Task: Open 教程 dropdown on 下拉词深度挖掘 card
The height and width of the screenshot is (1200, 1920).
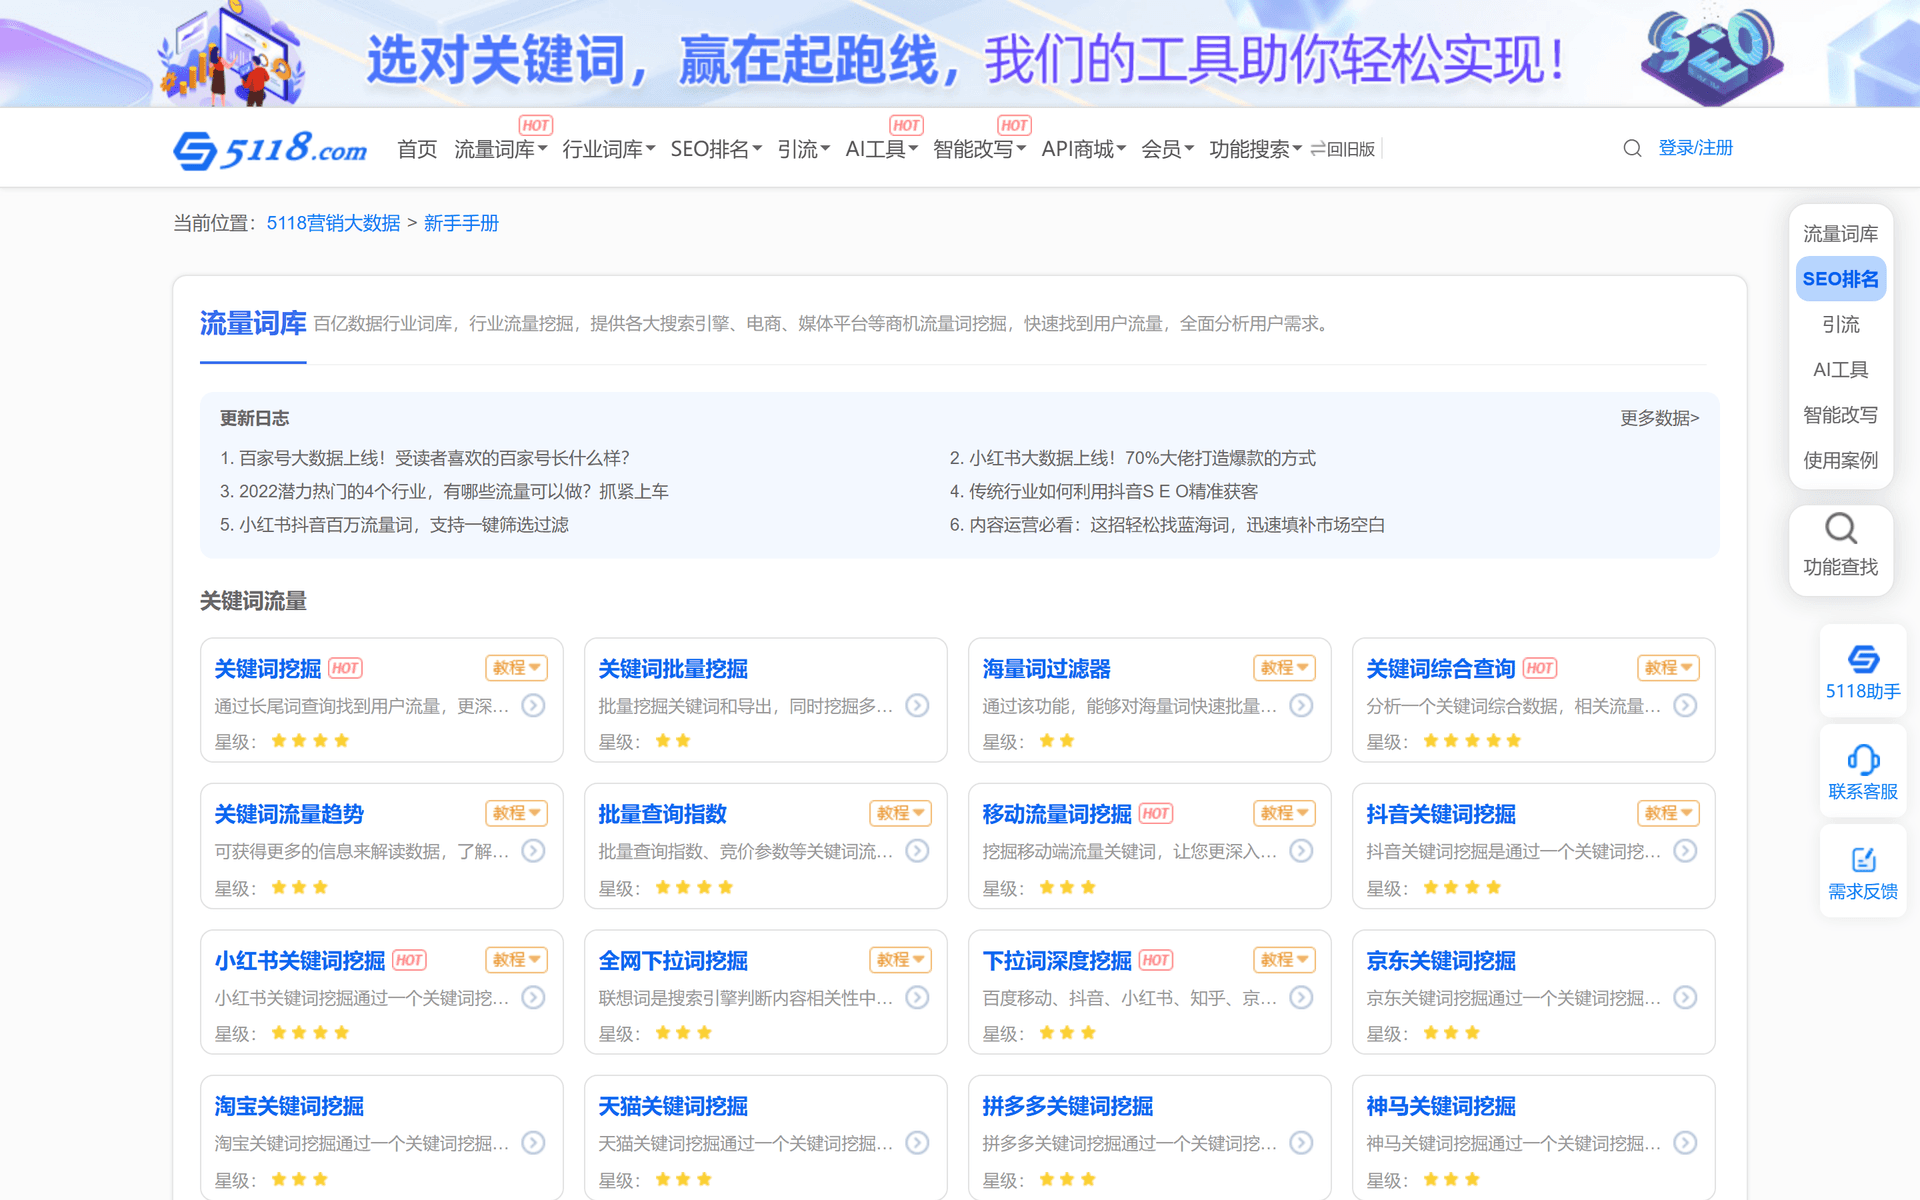Action: pyautogui.click(x=1284, y=959)
